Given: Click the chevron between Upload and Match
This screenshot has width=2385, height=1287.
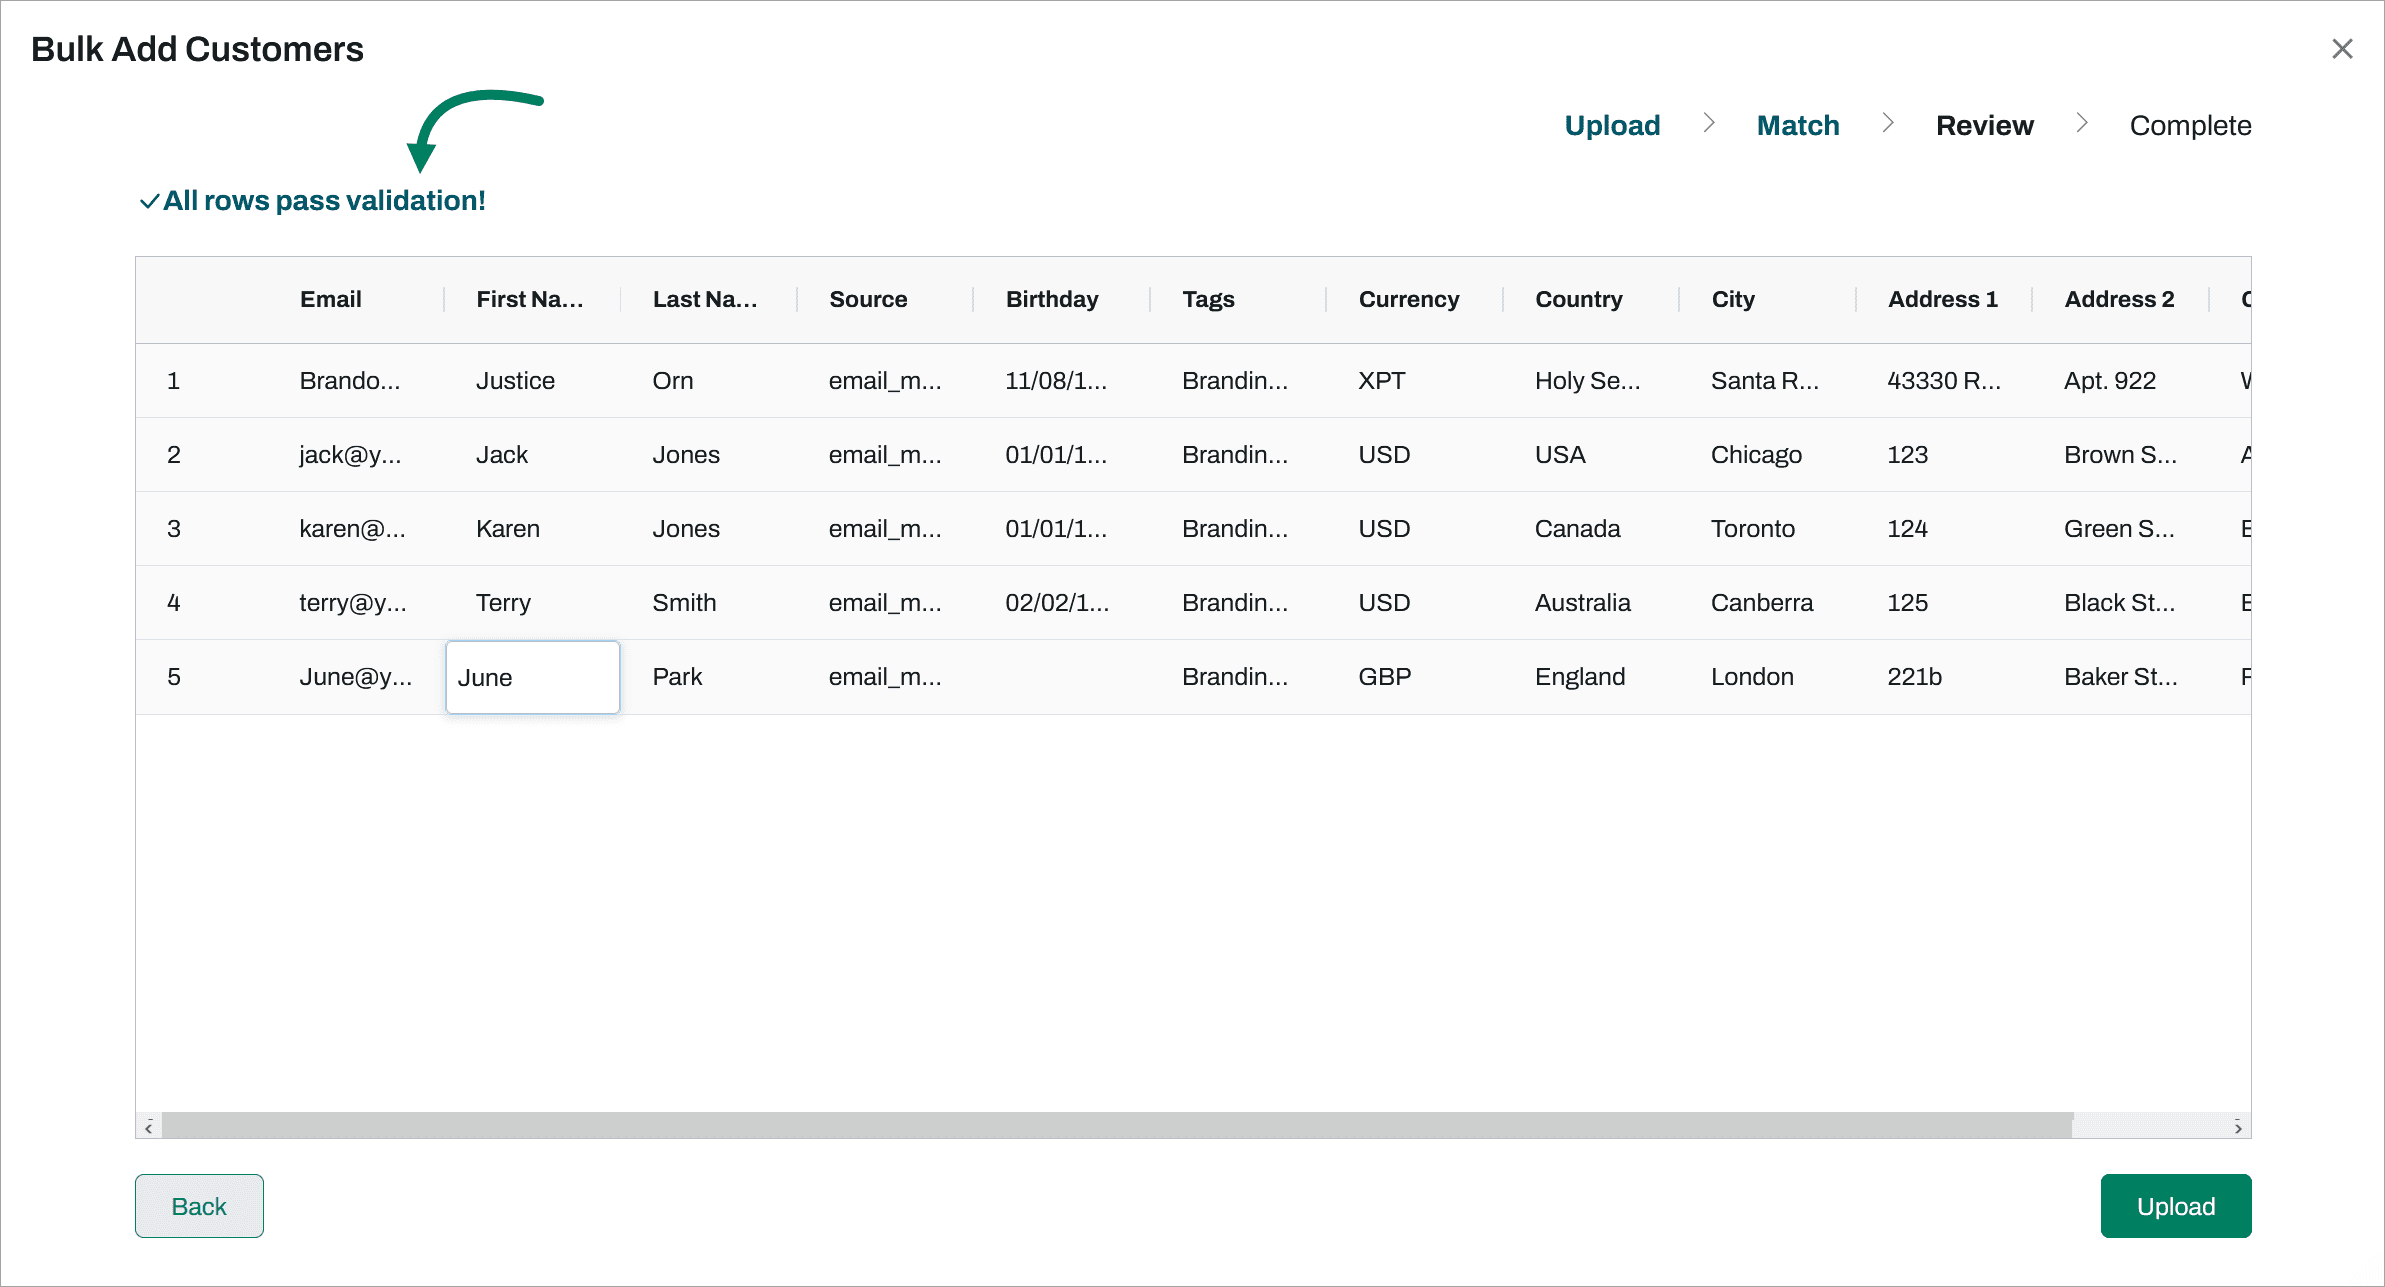Looking at the screenshot, I should point(1709,122).
